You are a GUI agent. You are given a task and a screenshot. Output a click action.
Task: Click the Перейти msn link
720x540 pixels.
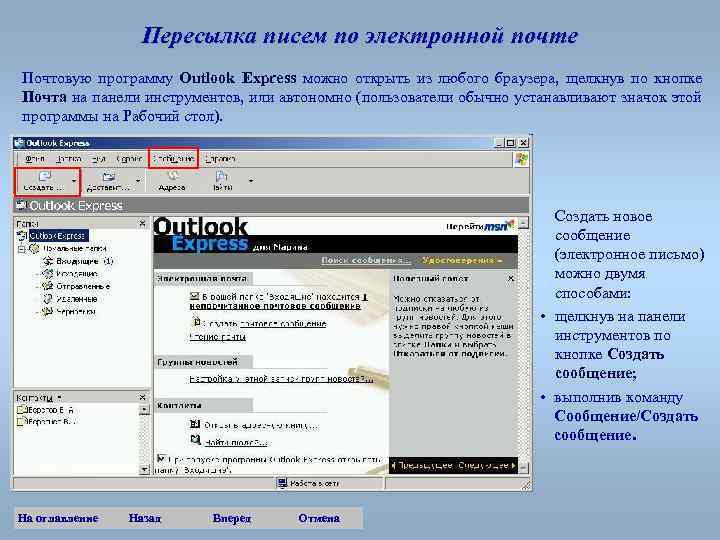click(479, 226)
